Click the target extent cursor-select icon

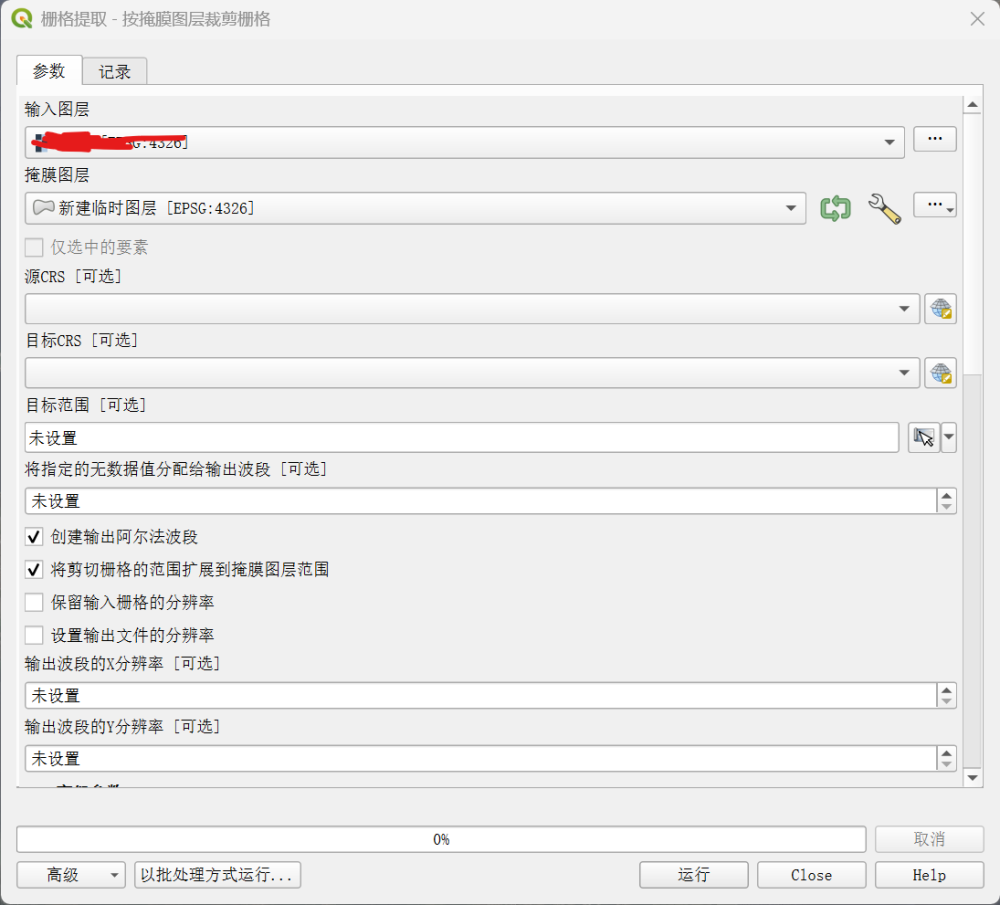click(x=923, y=438)
